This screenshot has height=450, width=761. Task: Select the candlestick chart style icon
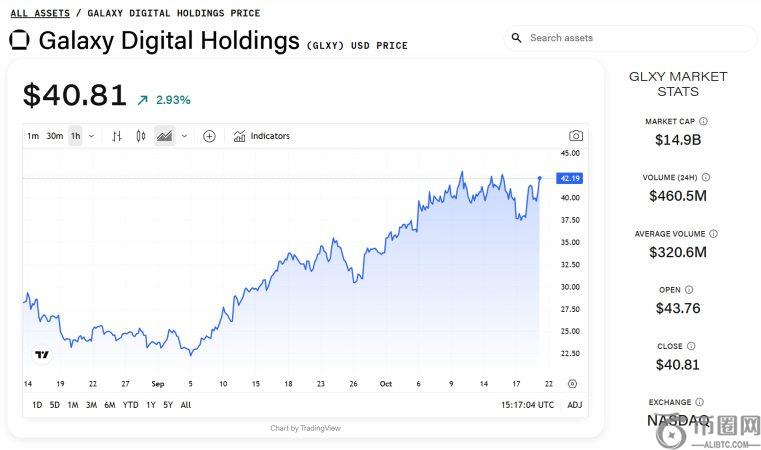tap(141, 136)
